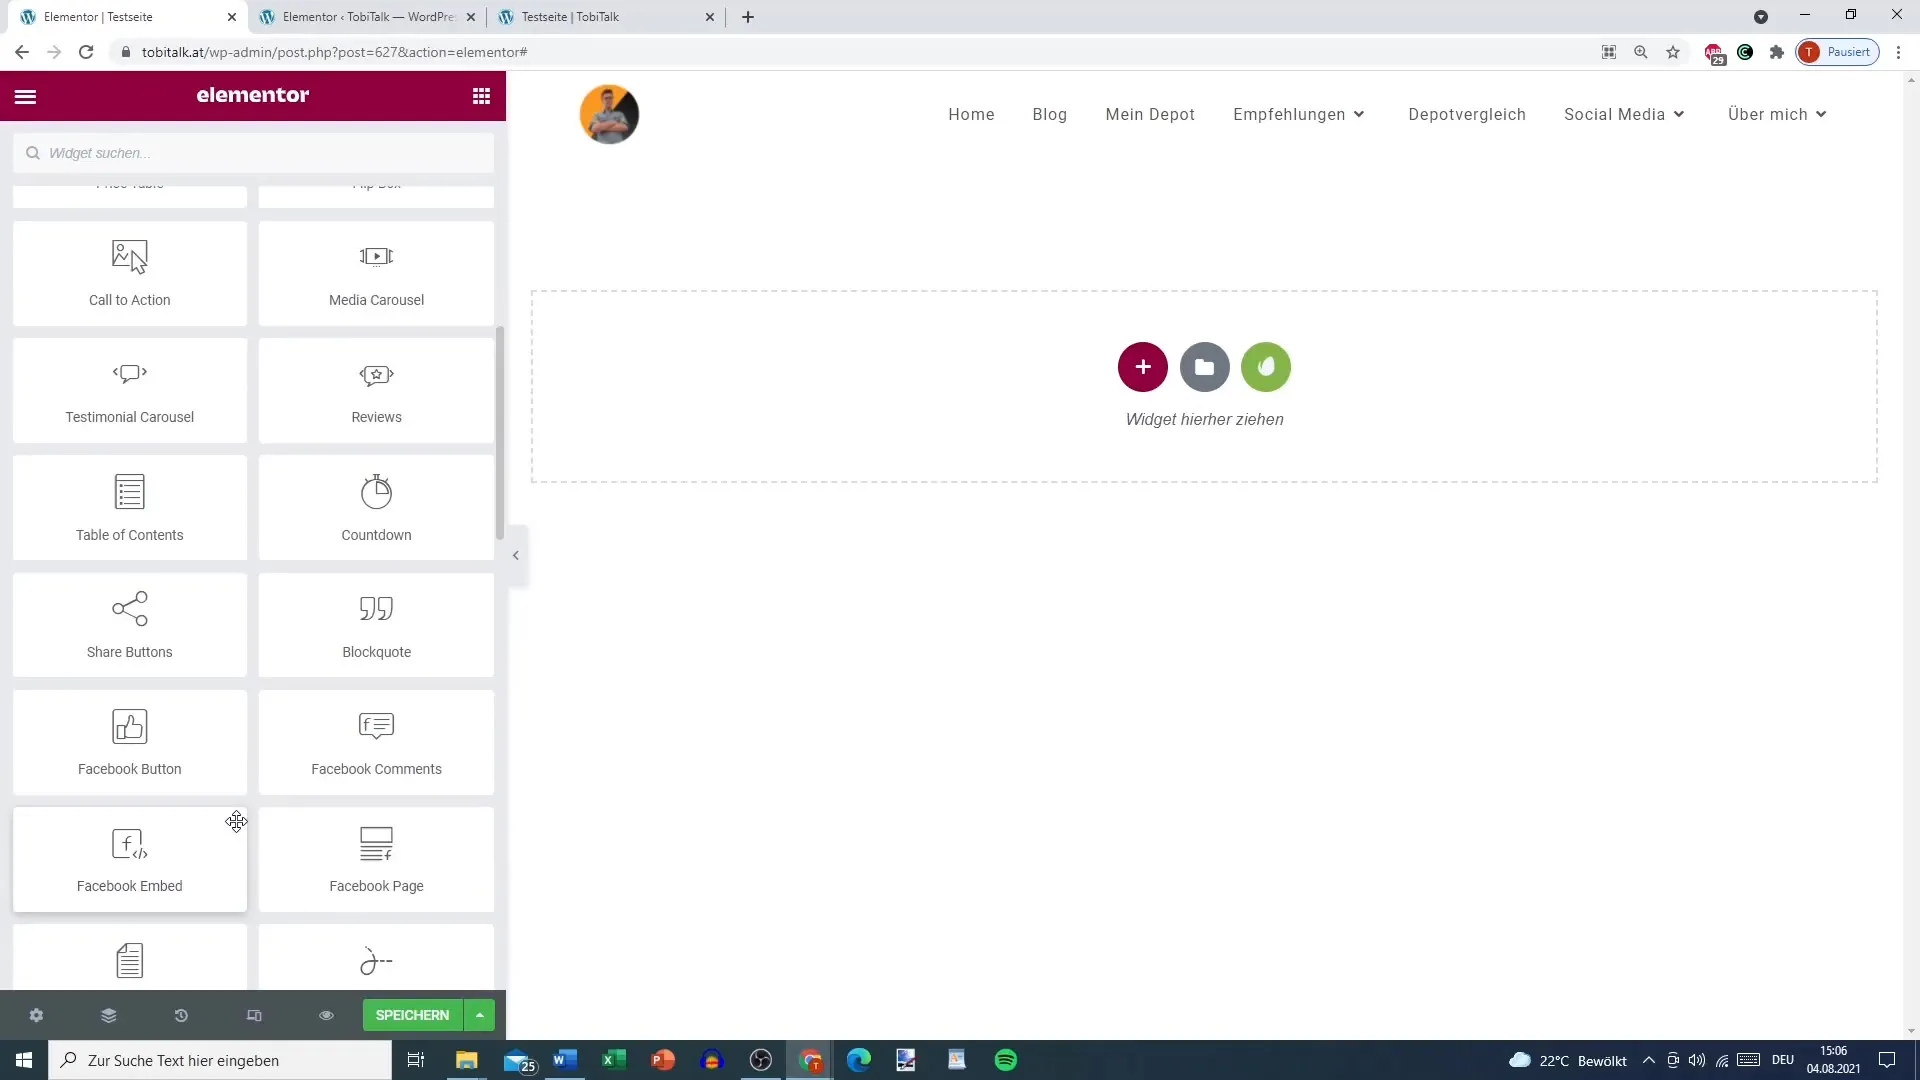Click the Table of Contents widget icon
This screenshot has width=1920, height=1080.
click(x=129, y=491)
